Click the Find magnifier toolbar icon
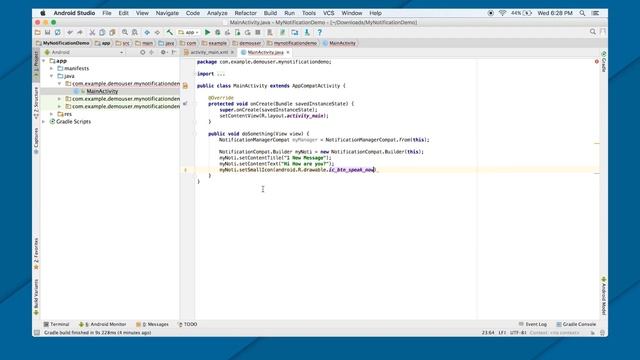Viewport: 640px width, 360px height. tap(125, 32)
